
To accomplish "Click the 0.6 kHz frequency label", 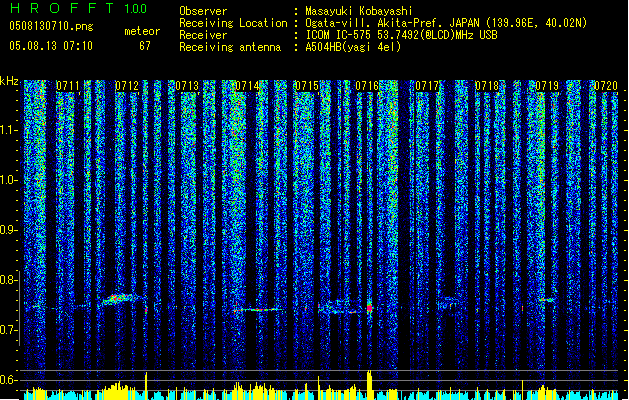I will (x=8, y=380).
